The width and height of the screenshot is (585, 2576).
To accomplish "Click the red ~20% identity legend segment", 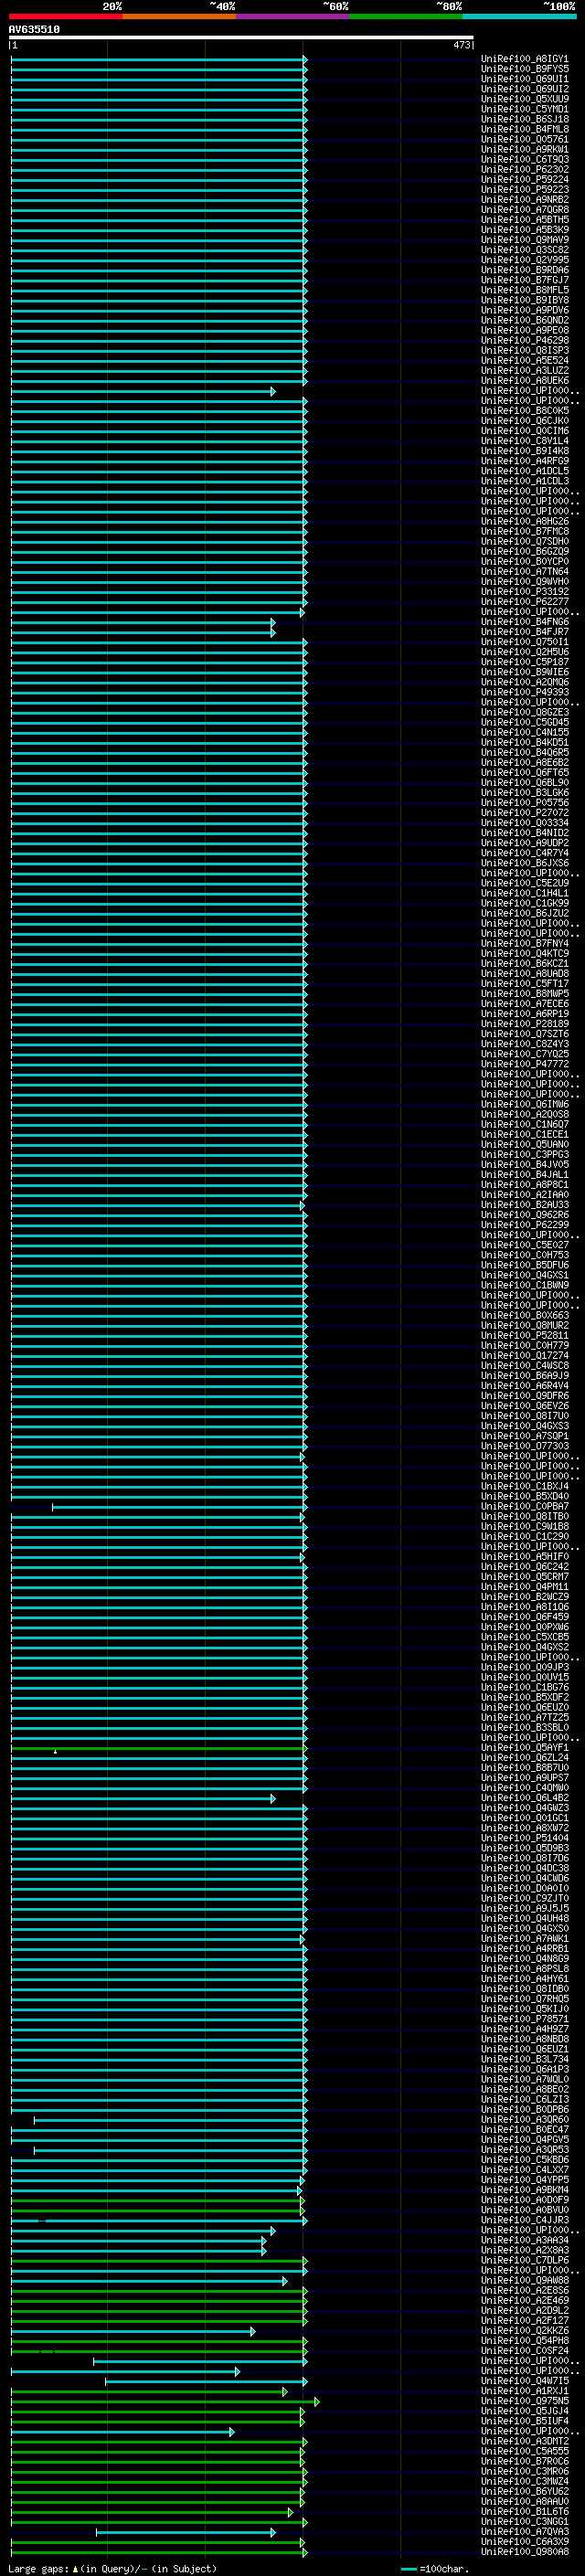I will [65, 16].
